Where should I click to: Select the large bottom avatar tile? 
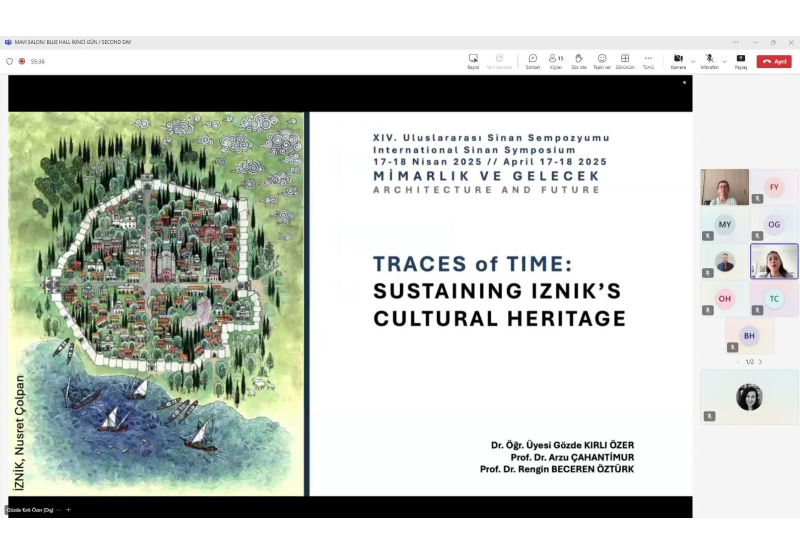point(749,397)
